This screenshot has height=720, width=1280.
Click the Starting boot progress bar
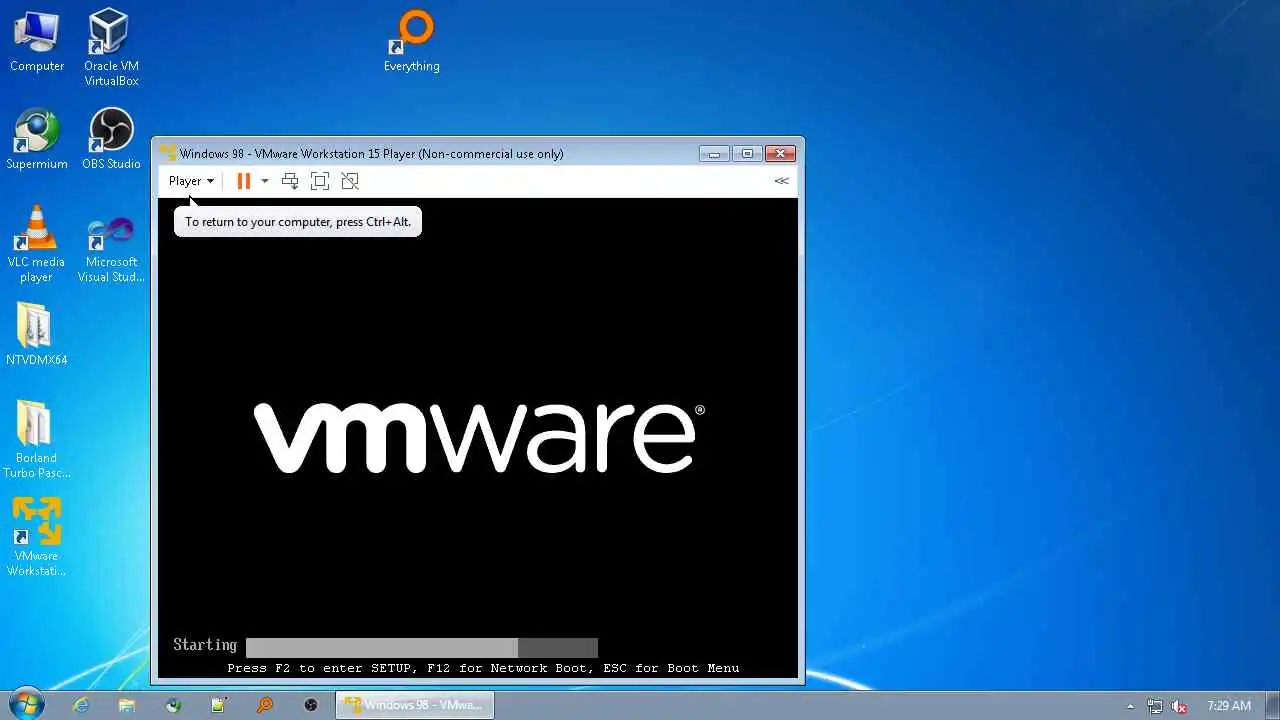422,647
